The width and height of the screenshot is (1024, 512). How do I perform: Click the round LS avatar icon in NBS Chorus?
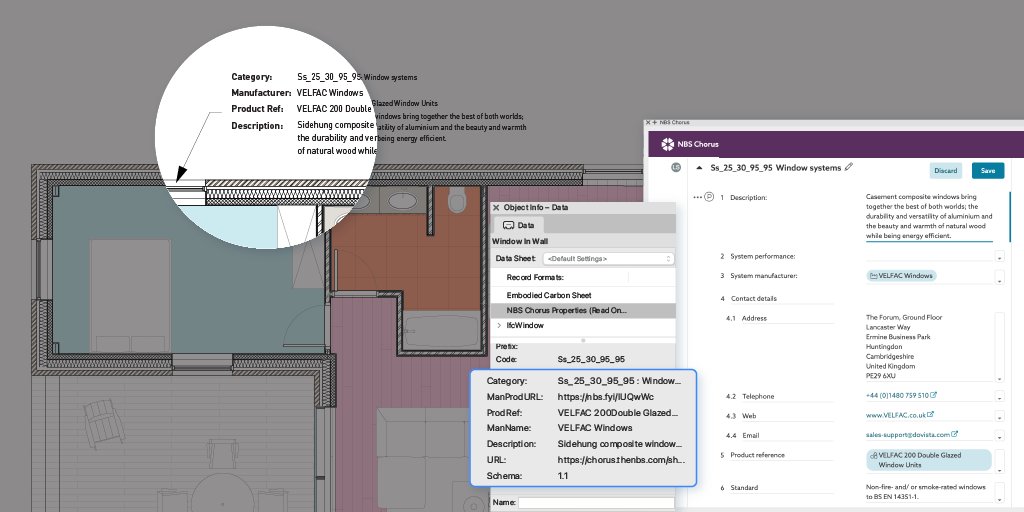click(676, 168)
